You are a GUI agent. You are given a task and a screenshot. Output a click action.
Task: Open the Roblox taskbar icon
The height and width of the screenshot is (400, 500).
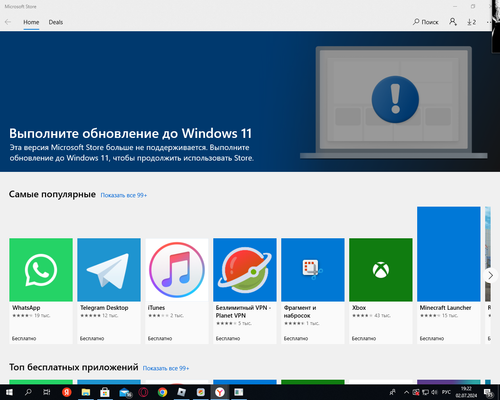(181, 392)
